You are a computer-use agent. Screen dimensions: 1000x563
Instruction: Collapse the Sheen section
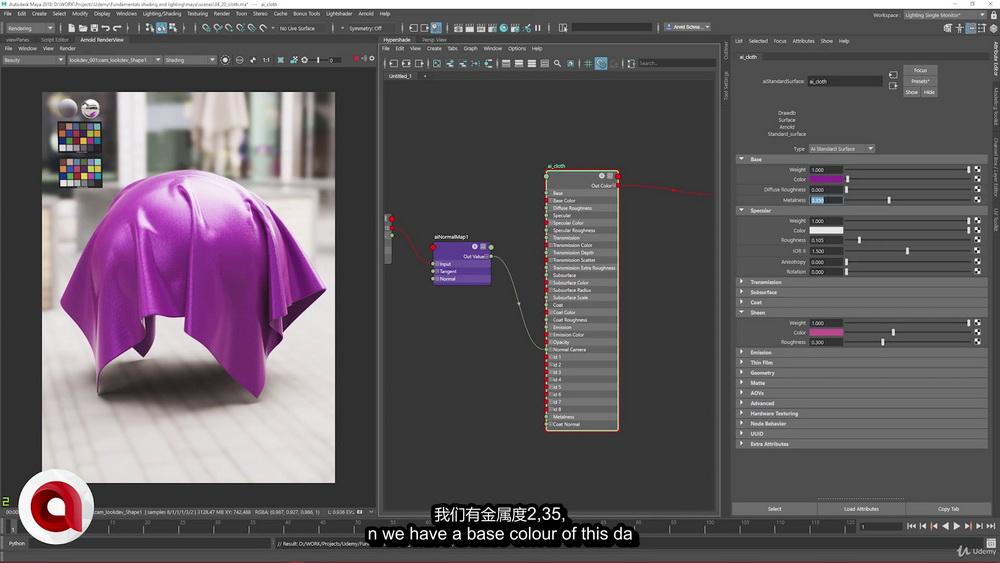point(741,312)
